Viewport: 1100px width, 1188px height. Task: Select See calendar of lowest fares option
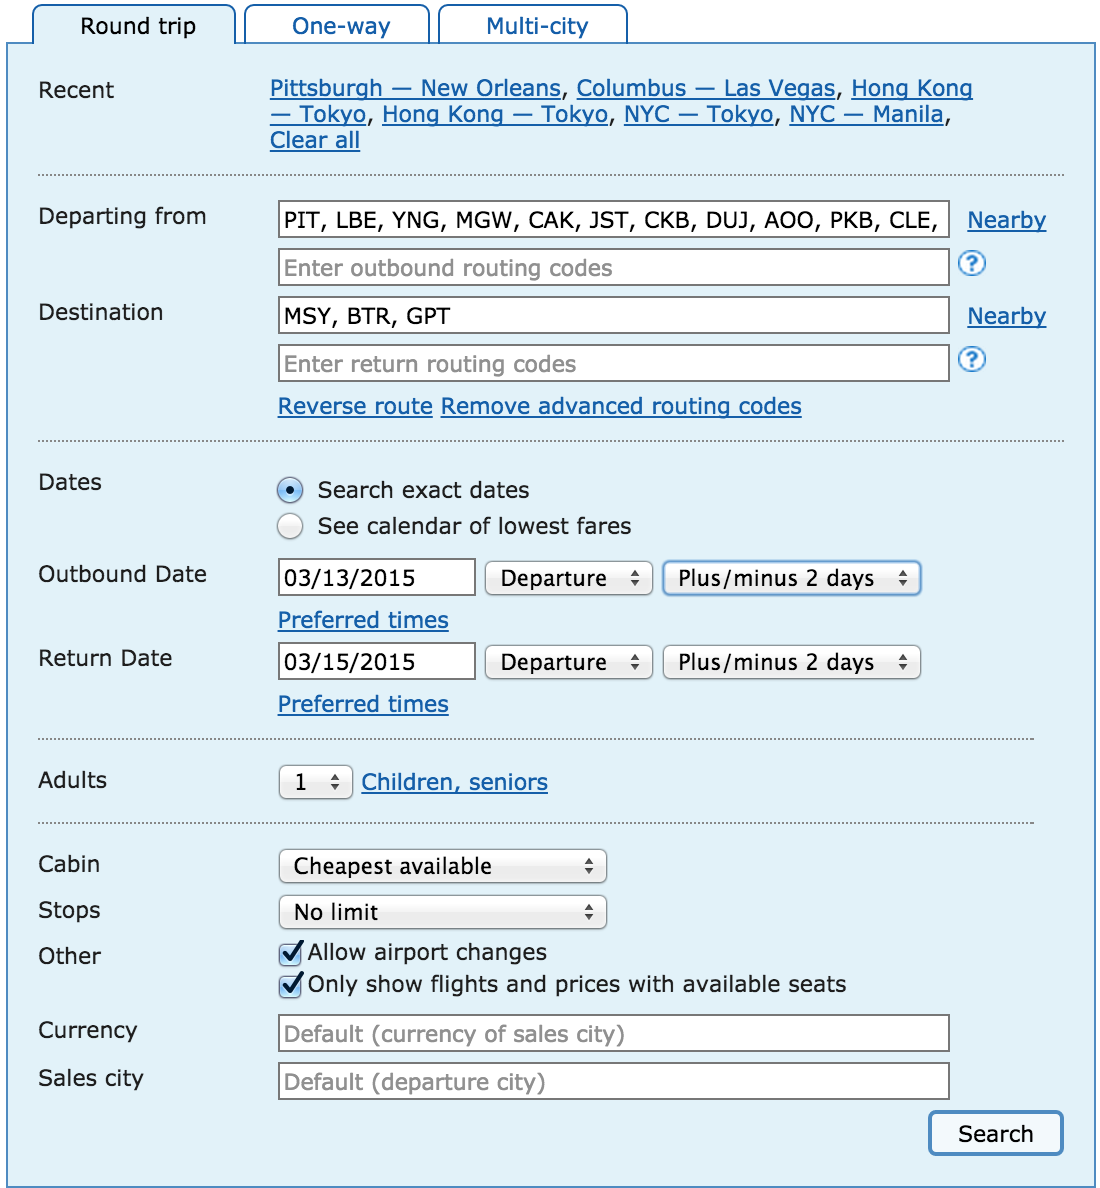[x=290, y=526]
